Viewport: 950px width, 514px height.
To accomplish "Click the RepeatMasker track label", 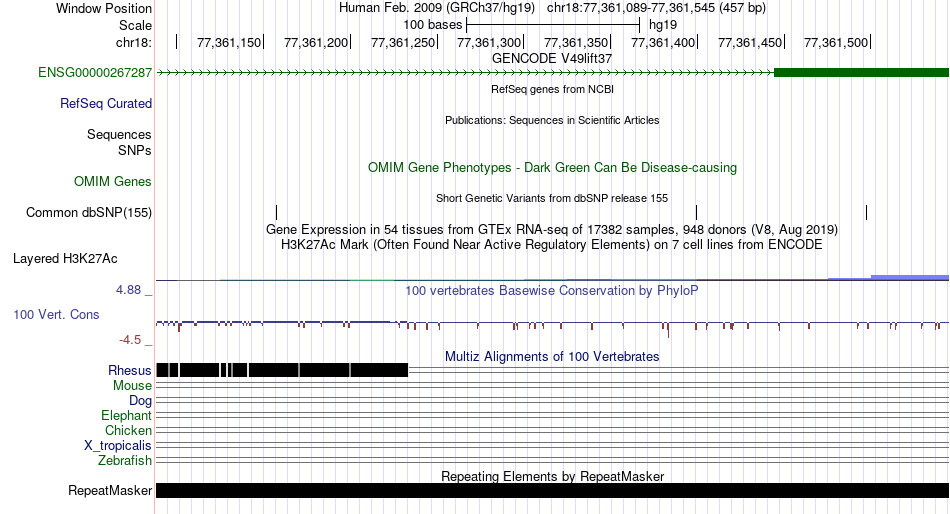I will pos(110,490).
